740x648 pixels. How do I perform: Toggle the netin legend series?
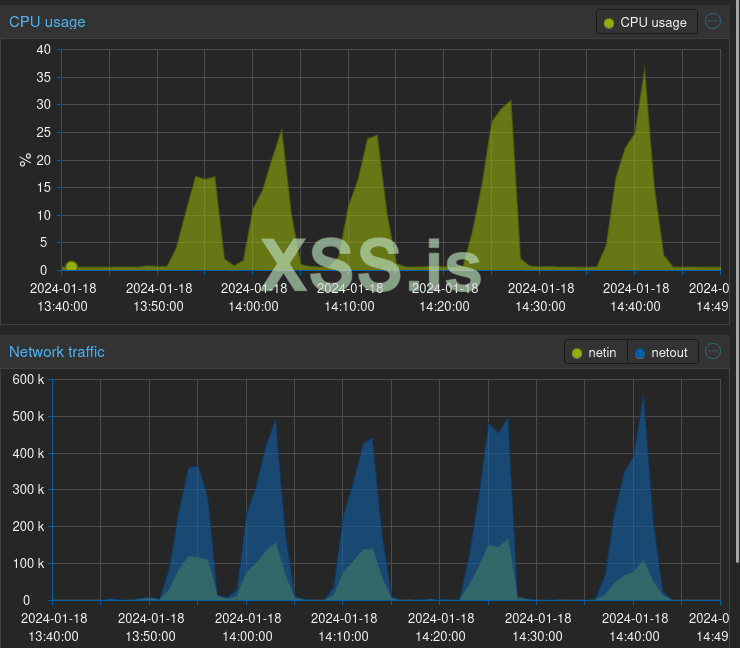(x=596, y=352)
